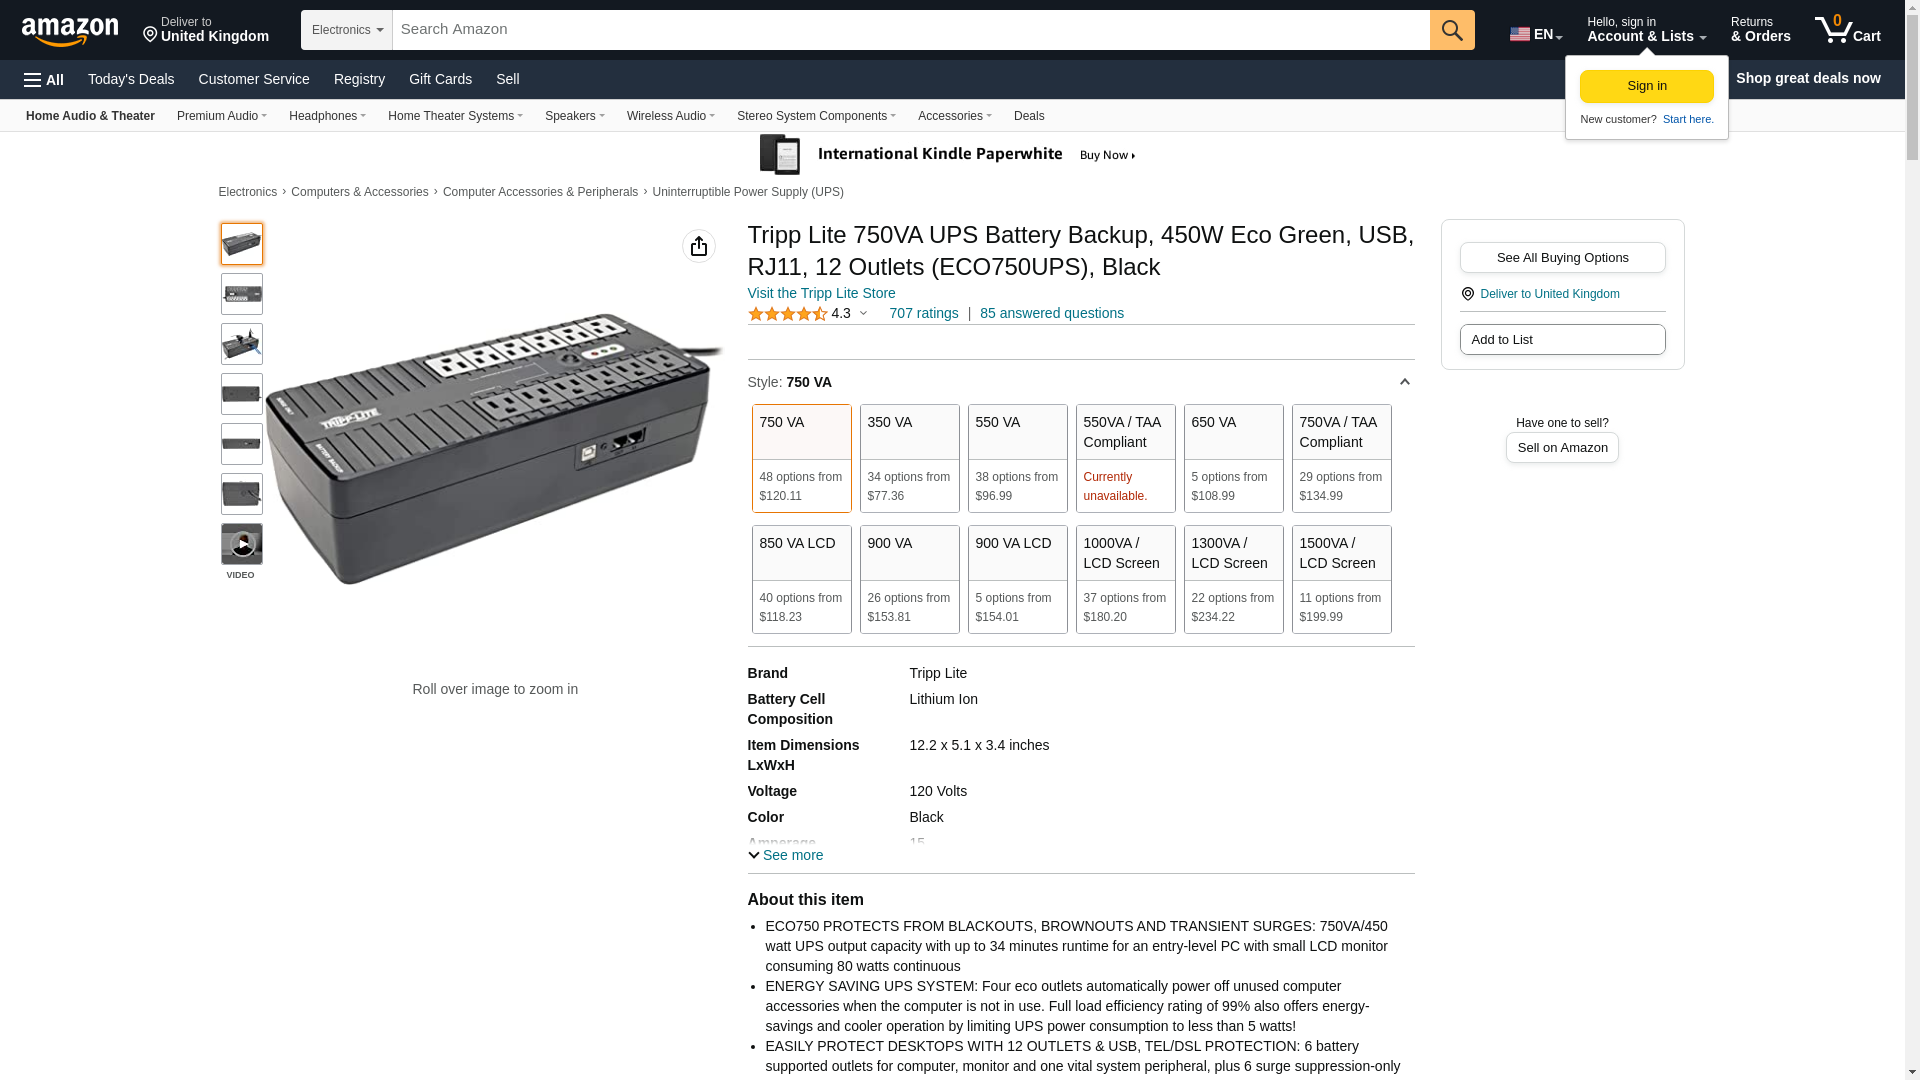Screen dimensions: 1920x1080
Task: Open Today's Deals tab
Action: click(x=131, y=79)
